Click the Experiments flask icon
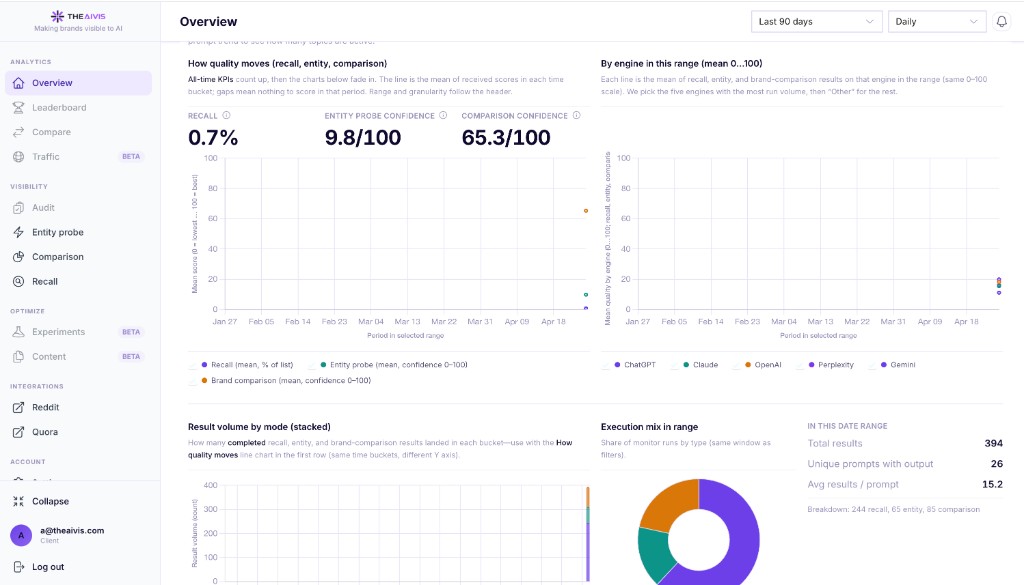 coord(18,332)
